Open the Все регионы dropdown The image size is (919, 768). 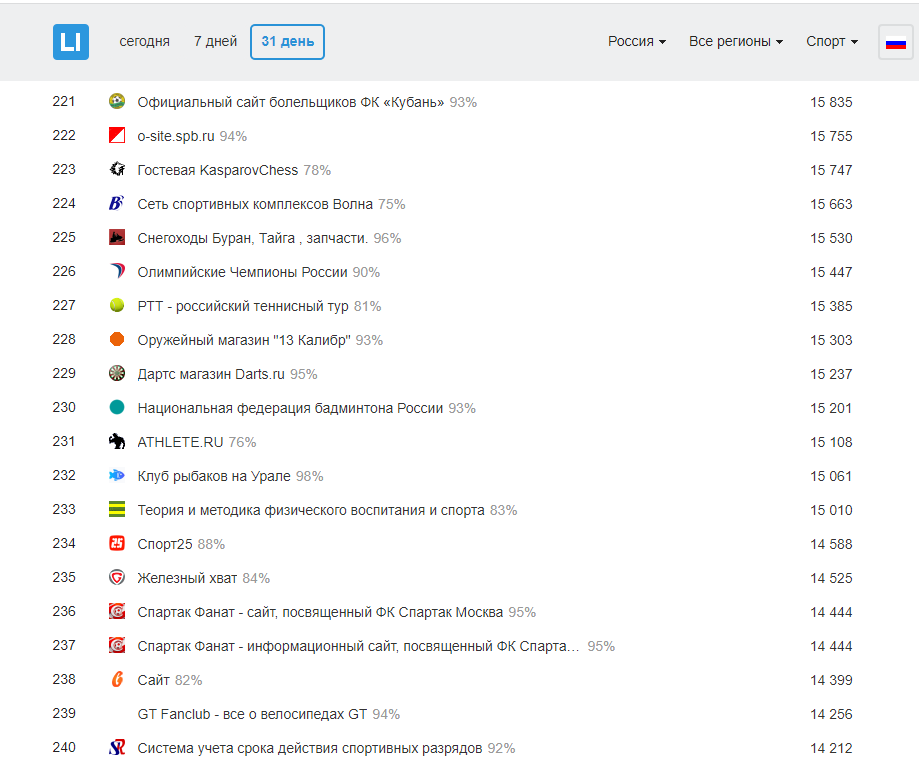pyautogui.click(x=736, y=42)
